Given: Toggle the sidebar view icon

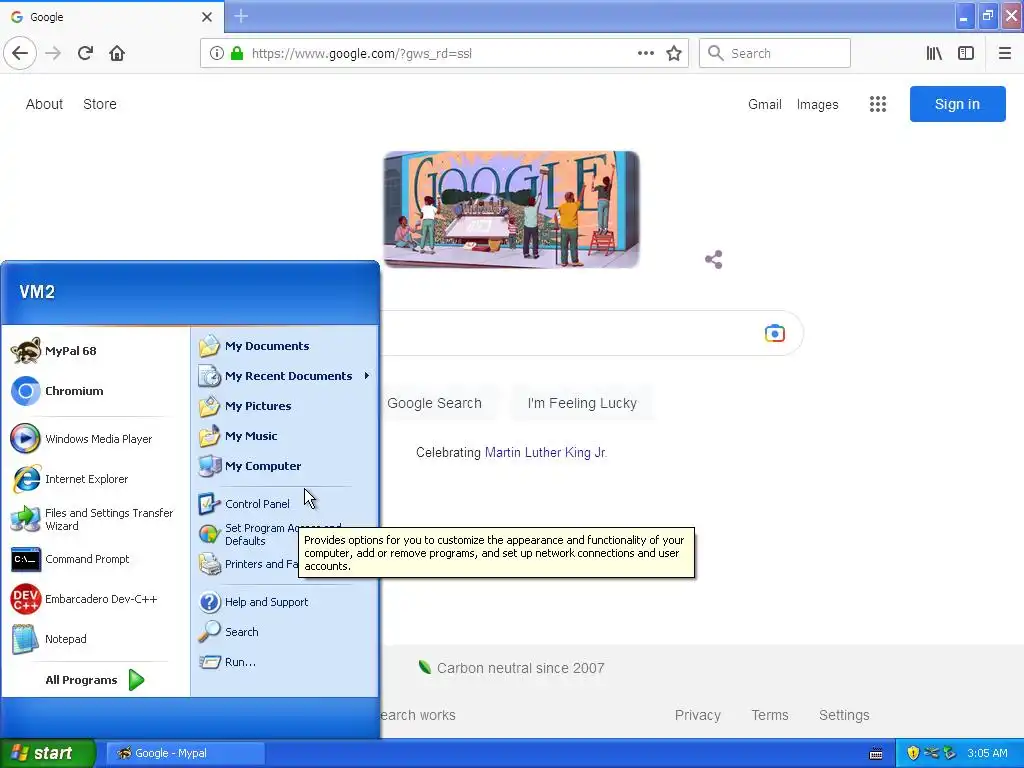Looking at the screenshot, I should click(966, 53).
